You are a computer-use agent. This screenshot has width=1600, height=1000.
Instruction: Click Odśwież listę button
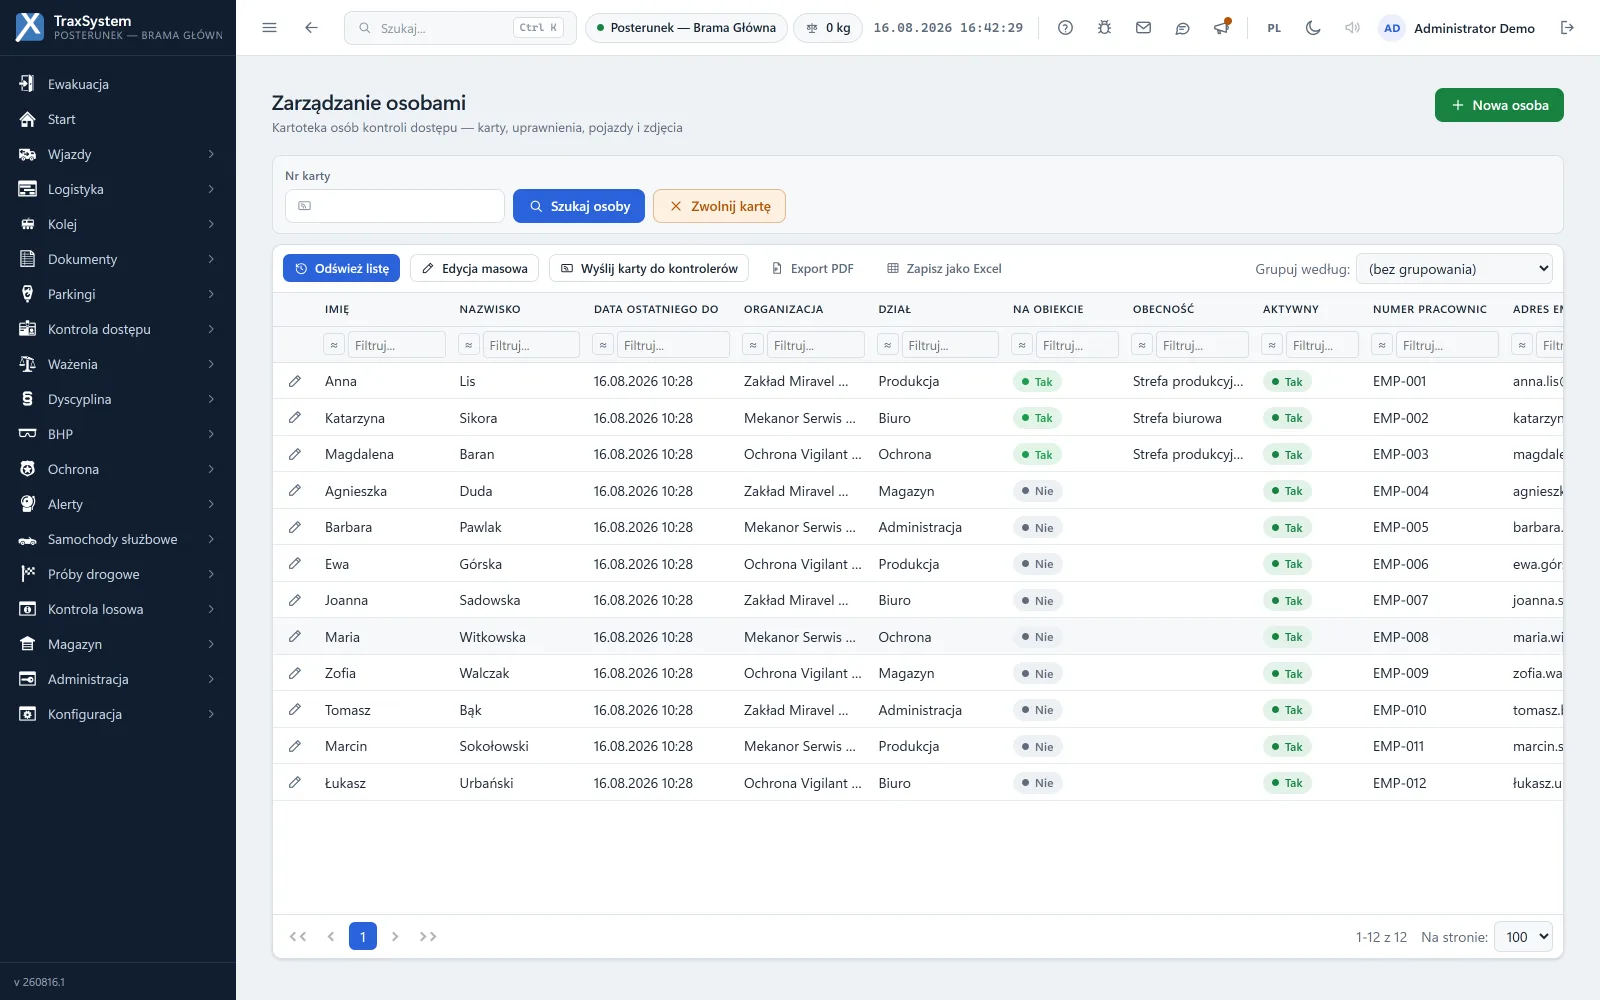pos(341,268)
